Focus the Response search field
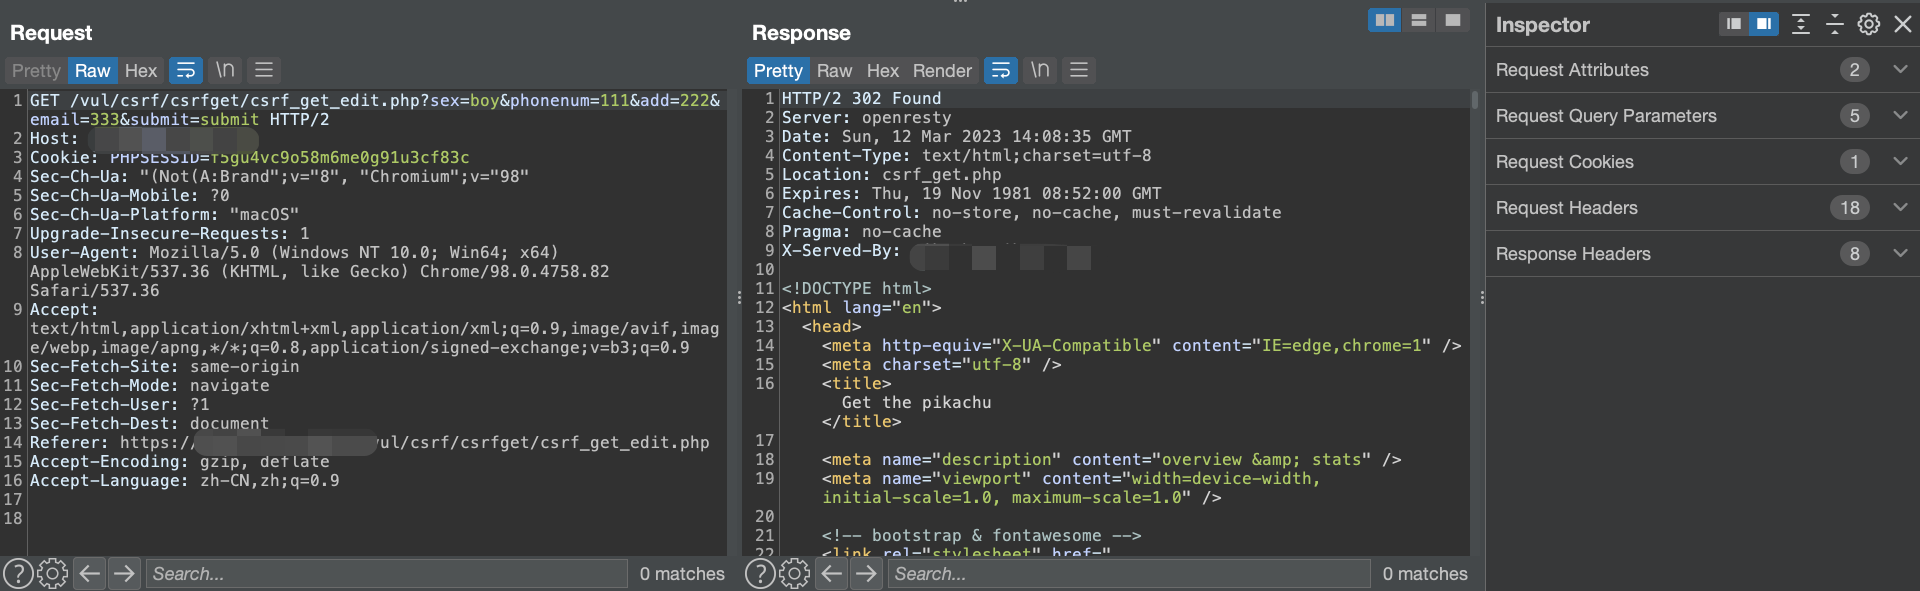The height and width of the screenshot is (591, 1920). pos(1129,574)
